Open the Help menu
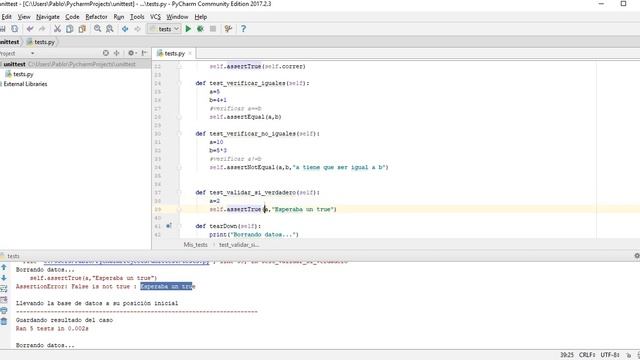Viewport: 640px width, 360px height. (x=201, y=17)
